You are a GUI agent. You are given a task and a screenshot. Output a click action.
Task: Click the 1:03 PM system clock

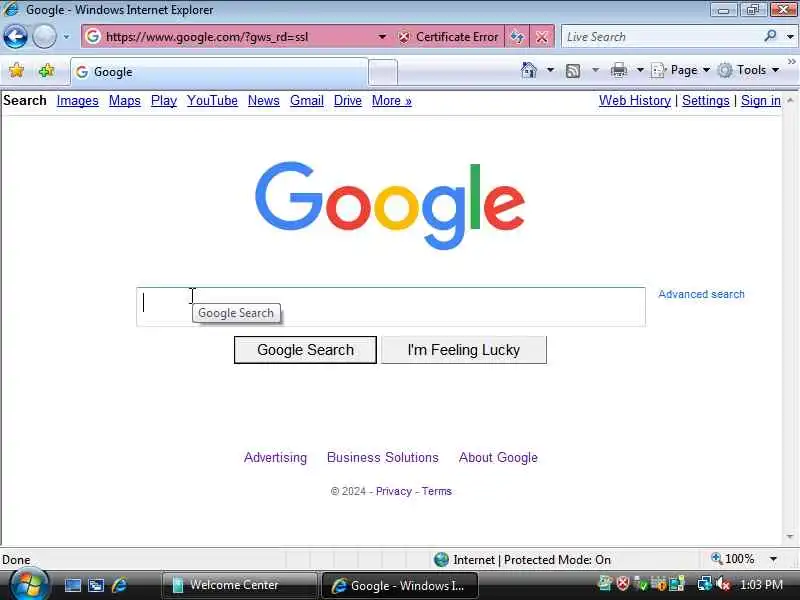(761, 585)
